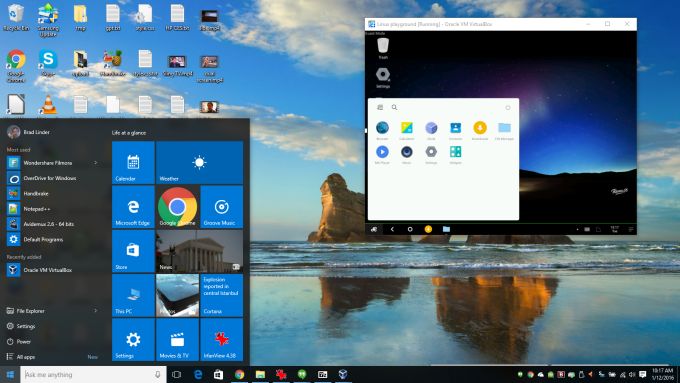Expand File Explorer jump list arrow
This screenshot has height=383, width=680.
click(96, 311)
